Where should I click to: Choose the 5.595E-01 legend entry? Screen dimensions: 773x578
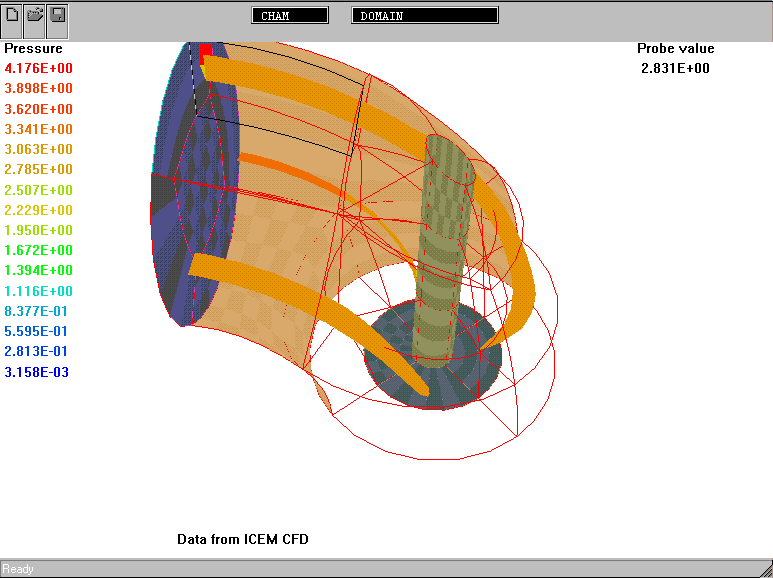37,331
